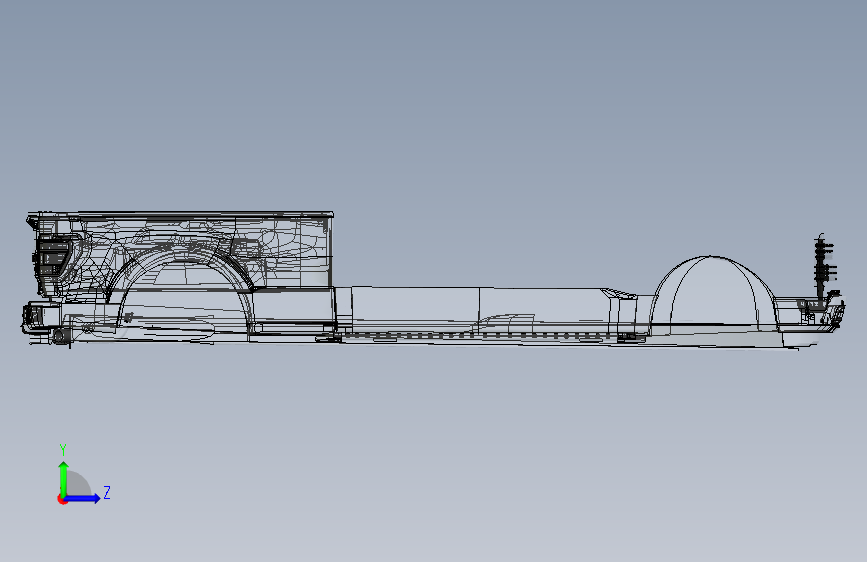Viewport: 867px width, 562px height.
Task: Select the truck bed box in the model
Action: pos(182,250)
